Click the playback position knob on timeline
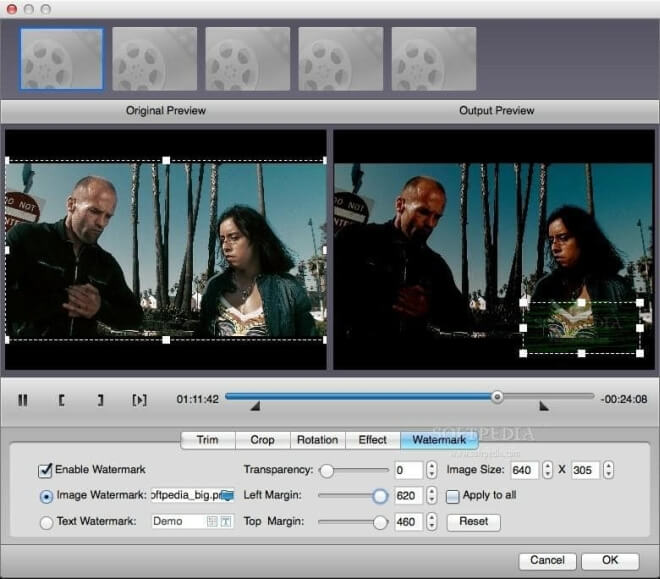 click(x=497, y=397)
